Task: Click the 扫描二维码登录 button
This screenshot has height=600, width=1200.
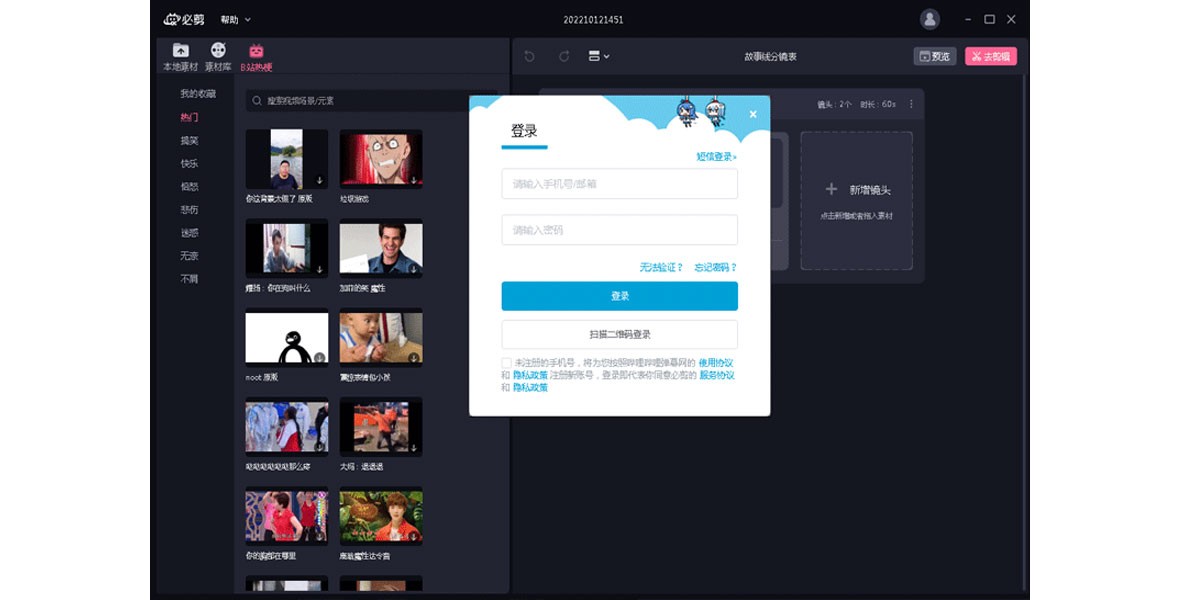Action: click(x=620, y=334)
